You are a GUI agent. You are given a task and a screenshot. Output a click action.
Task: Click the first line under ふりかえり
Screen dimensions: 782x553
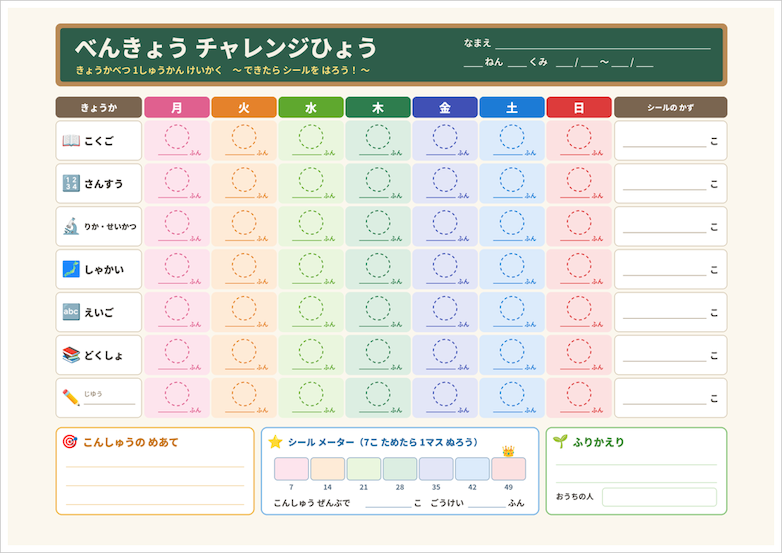(636, 465)
